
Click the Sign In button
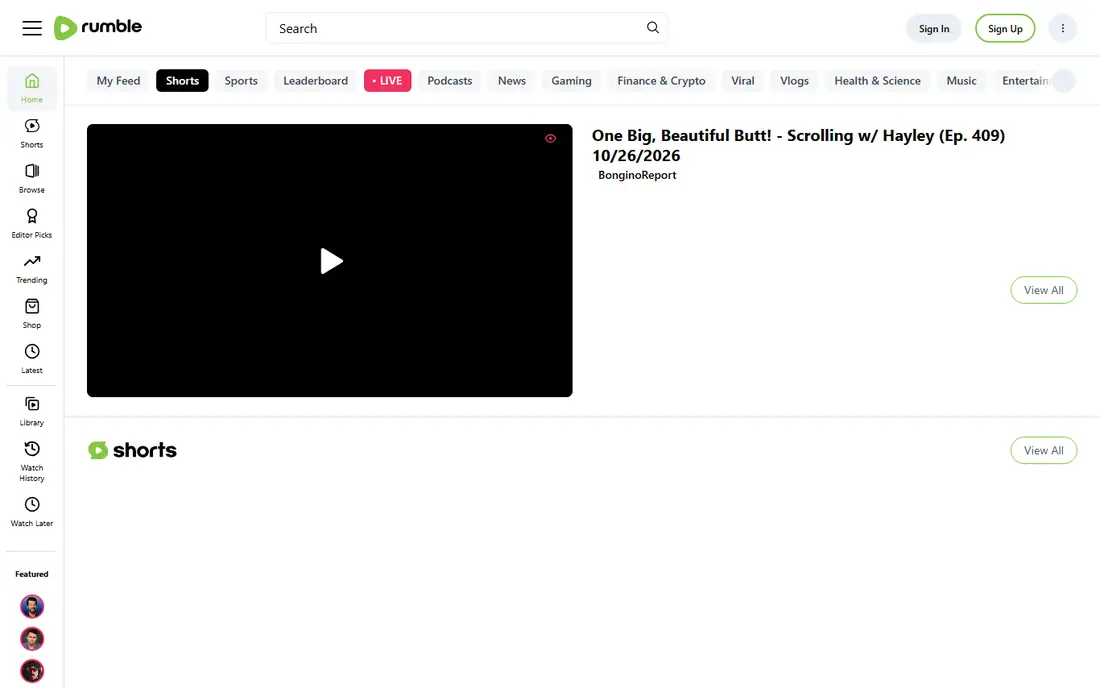(934, 29)
